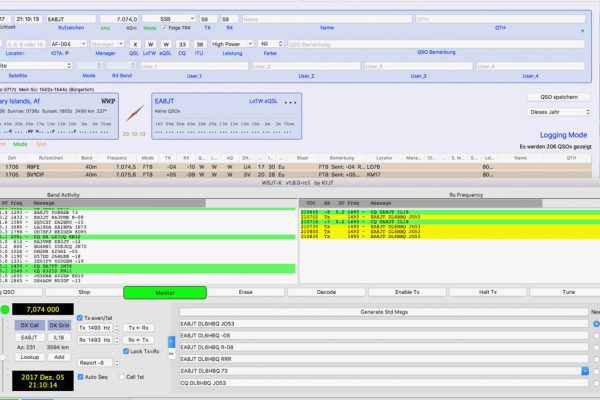Click small collapse triangle below QTH field
The height and width of the screenshot is (400, 600).
pyautogui.click(x=582, y=31)
